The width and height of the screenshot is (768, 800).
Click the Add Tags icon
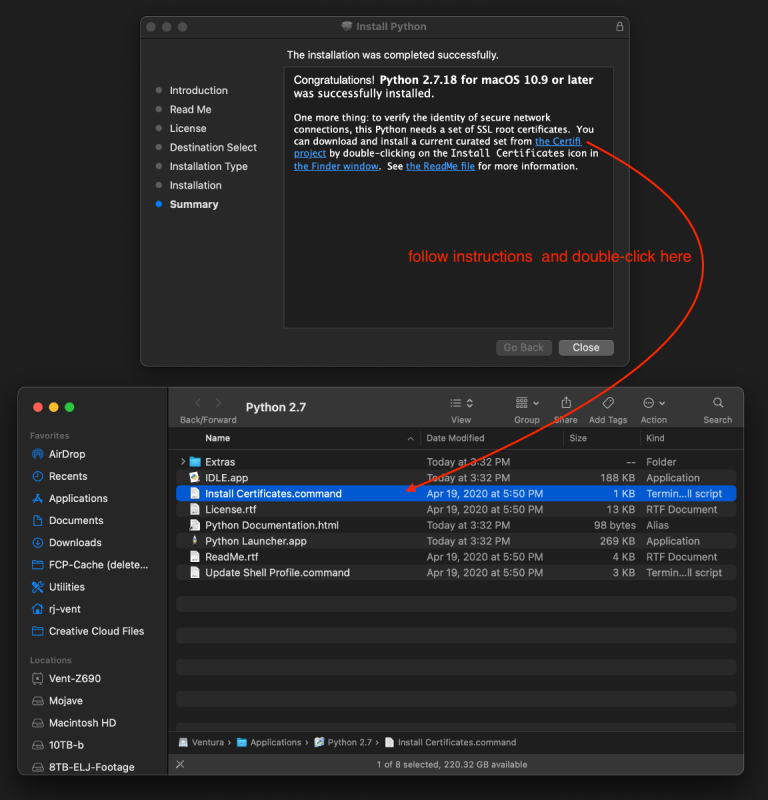coord(608,403)
